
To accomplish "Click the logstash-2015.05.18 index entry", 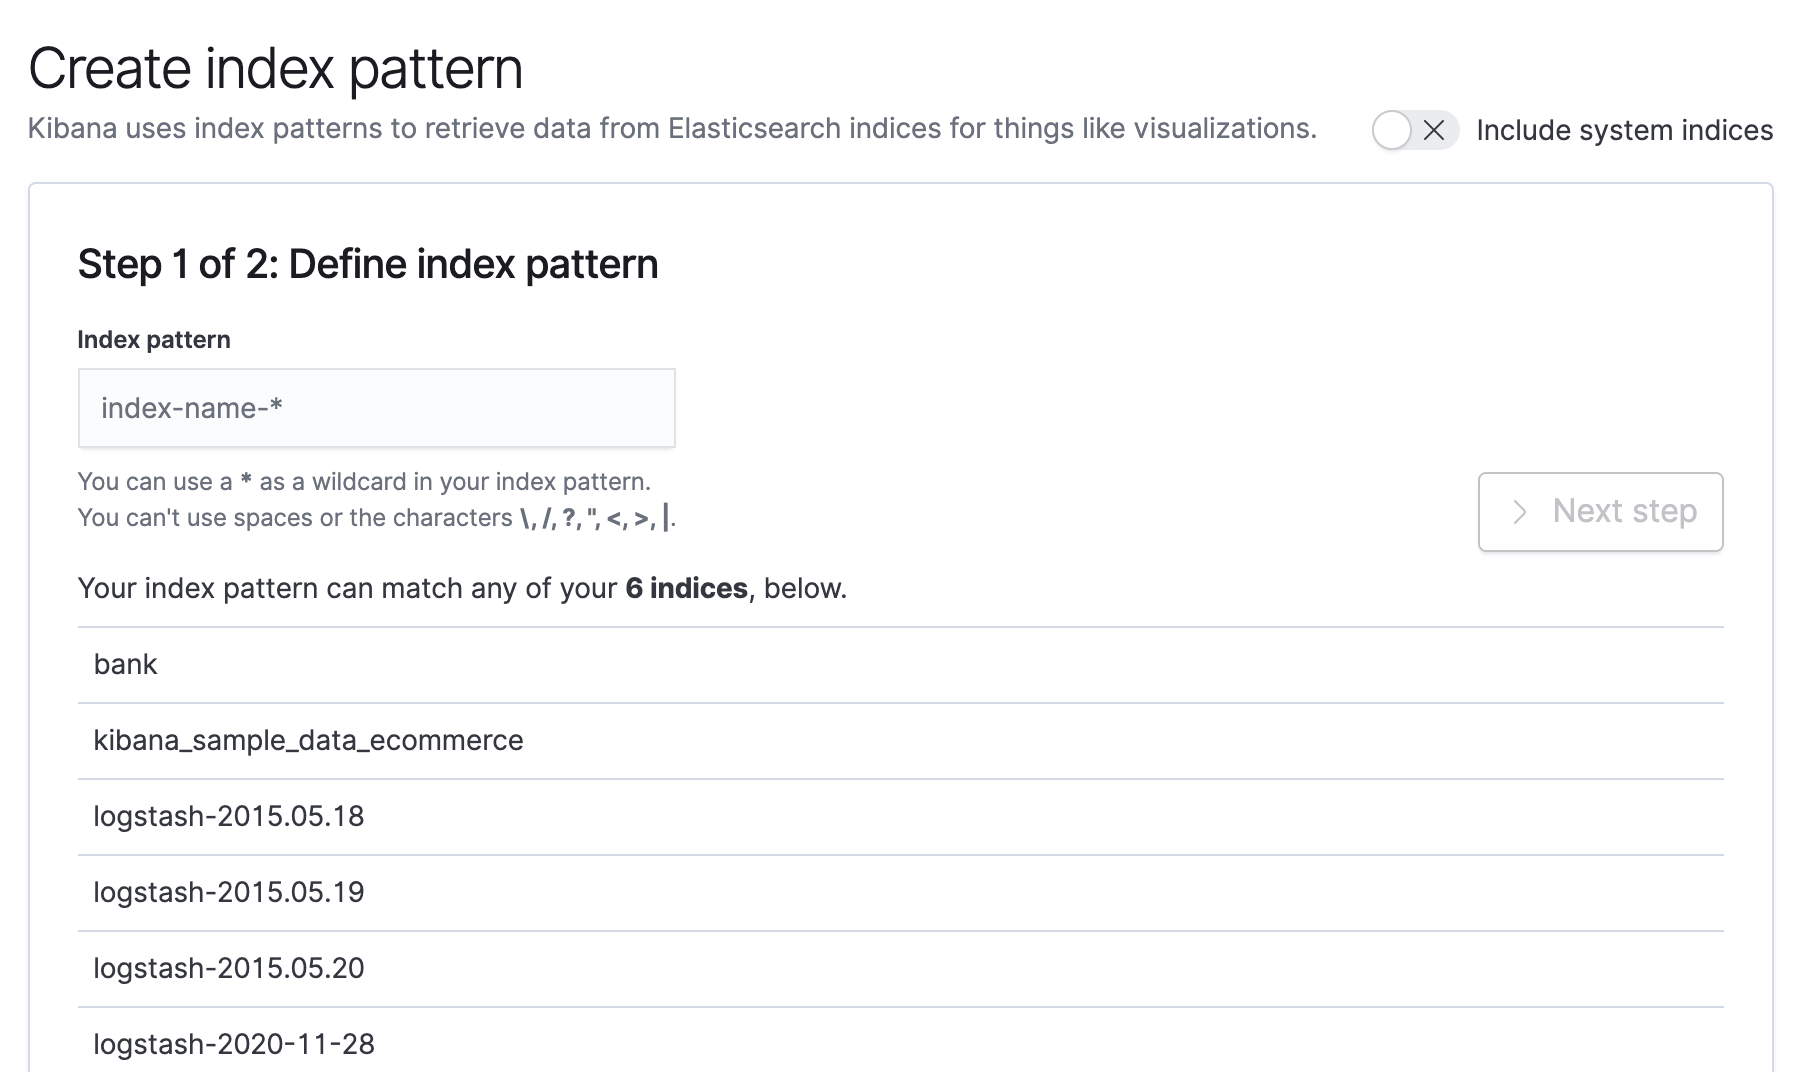I will [229, 817].
